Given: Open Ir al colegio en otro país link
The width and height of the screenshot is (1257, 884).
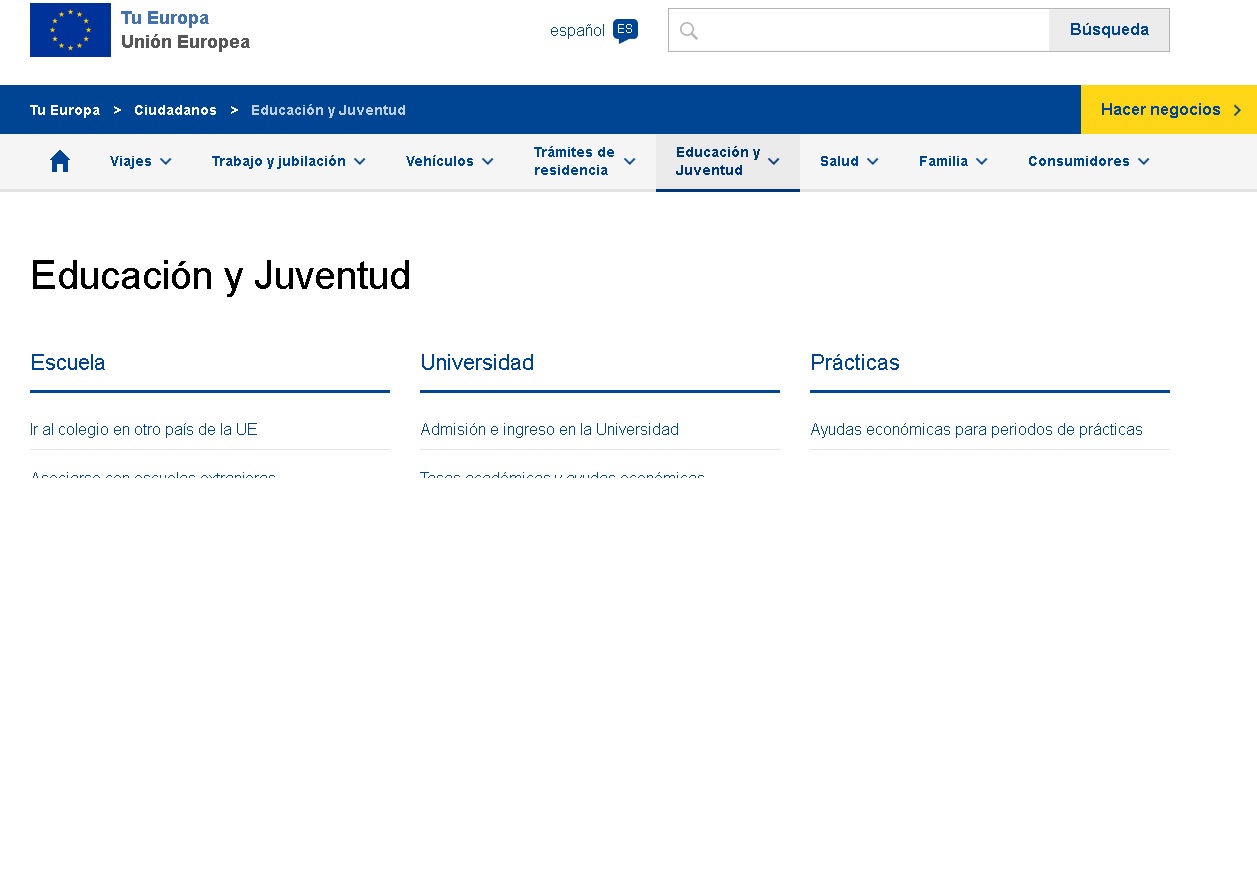Looking at the screenshot, I should 144,430.
